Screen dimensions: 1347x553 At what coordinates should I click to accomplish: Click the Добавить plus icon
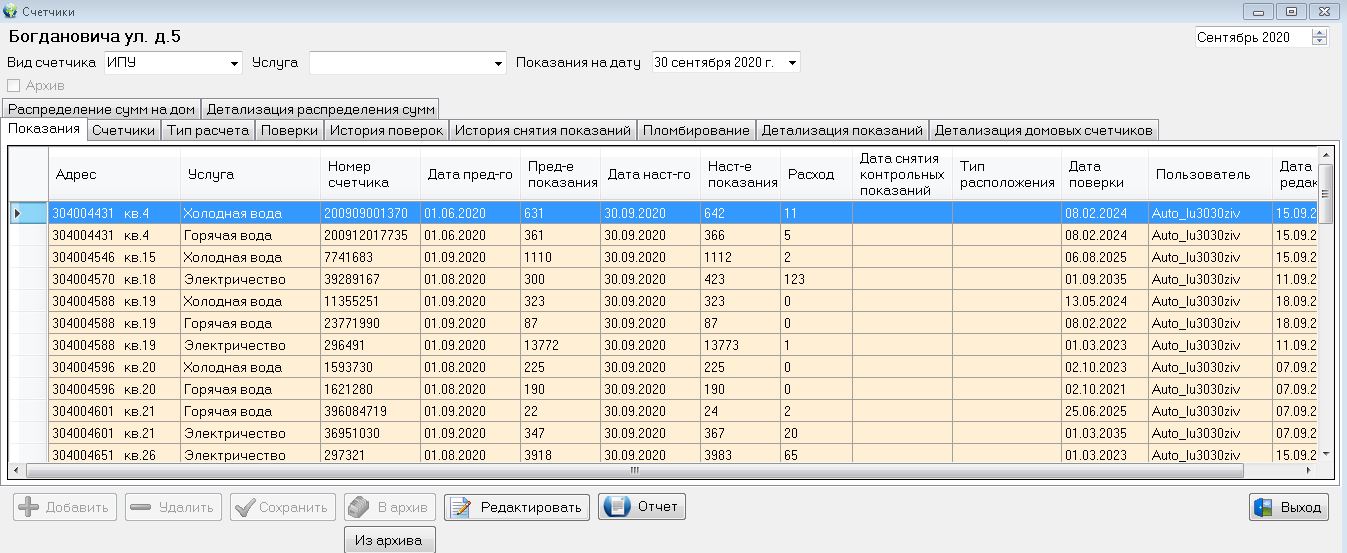tap(30, 507)
